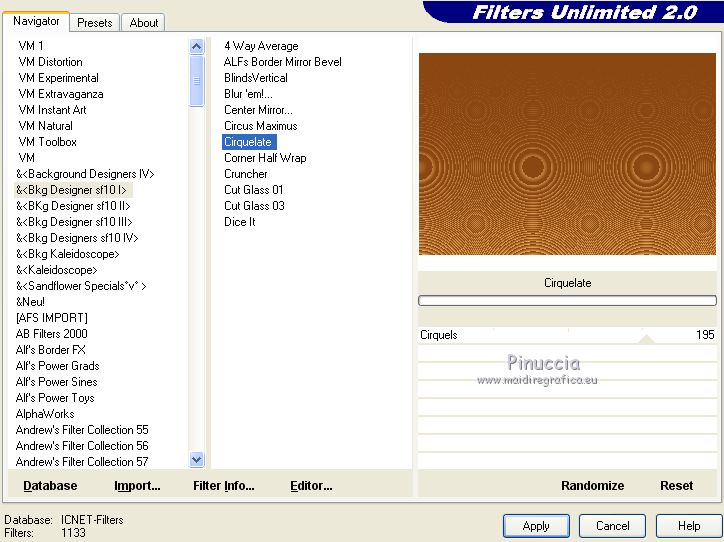Click the Cirquels value 195
The width and height of the screenshot is (724, 542).
(x=705, y=335)
